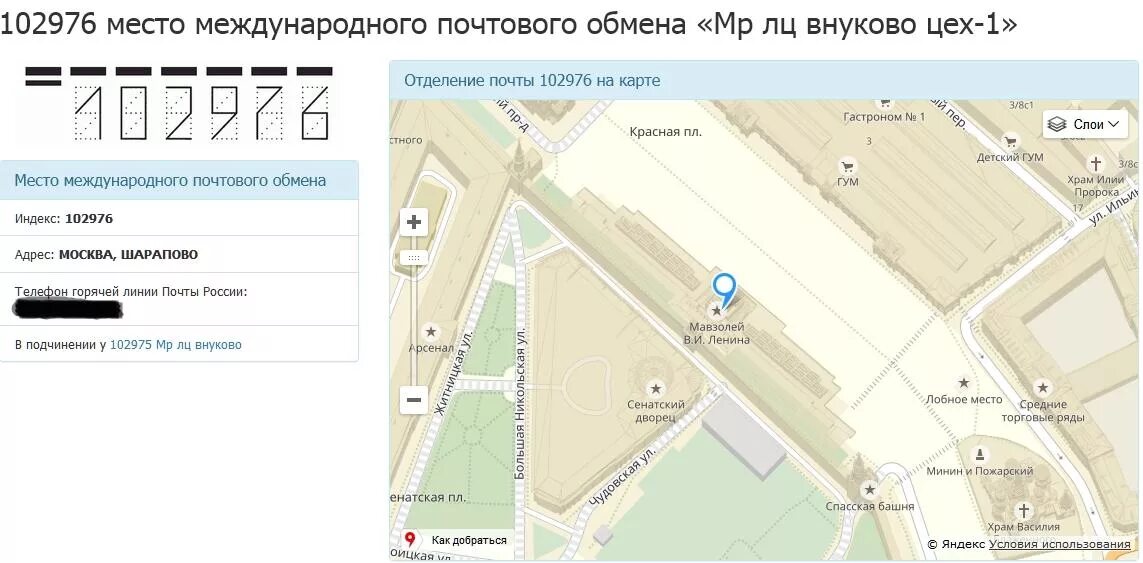The width and height of the screenshot is (1143, 563).
Task: Click the Храм Илии Пророка cross icon
Action: [x=1095, y=163]
